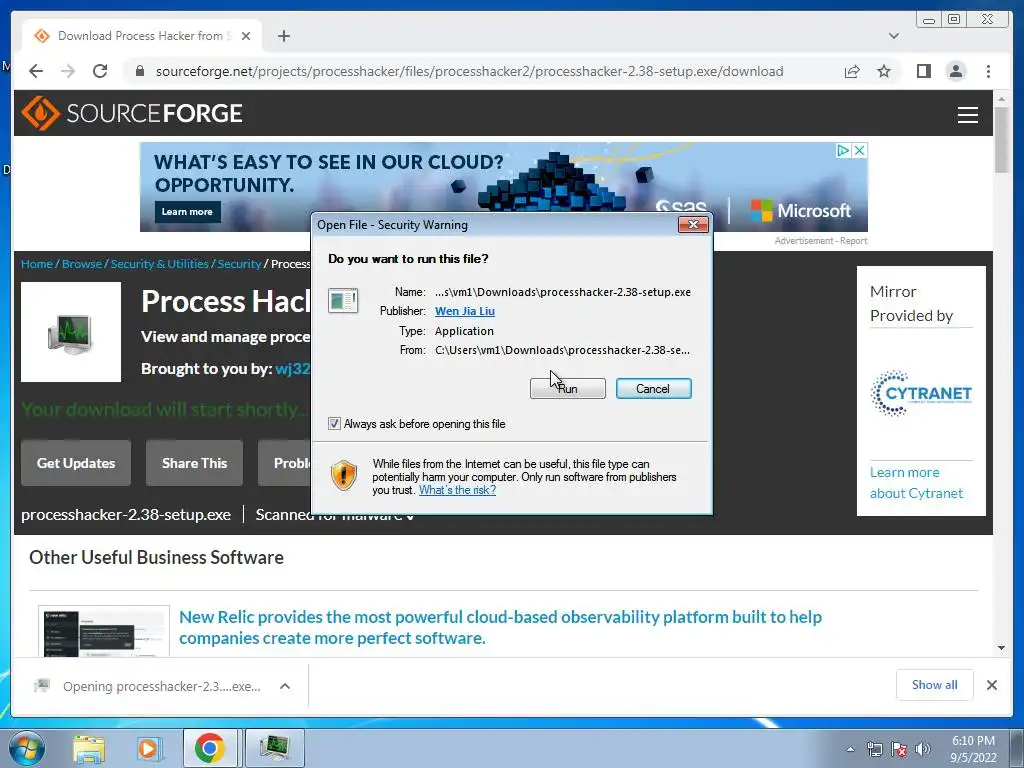Viewport: 1024px width, 768px height.
Task: Toggle Chrome side panel icon
Action: 923,71
